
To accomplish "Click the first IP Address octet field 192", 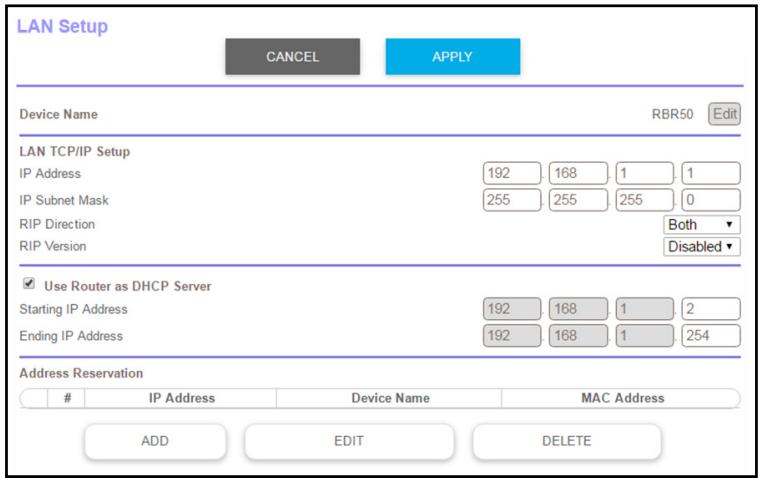I will coord(512,173).
